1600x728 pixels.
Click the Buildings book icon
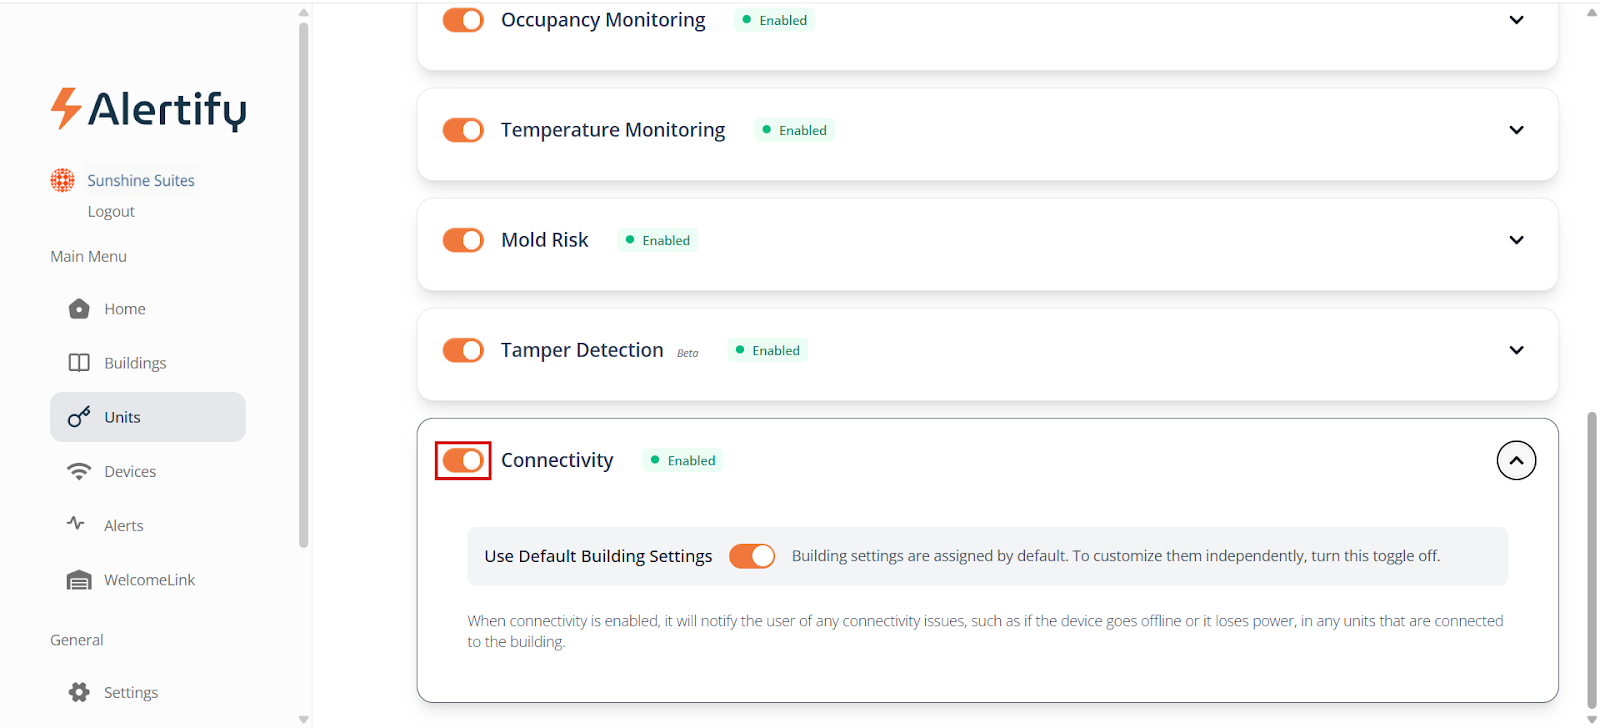(x=79, y=363)
